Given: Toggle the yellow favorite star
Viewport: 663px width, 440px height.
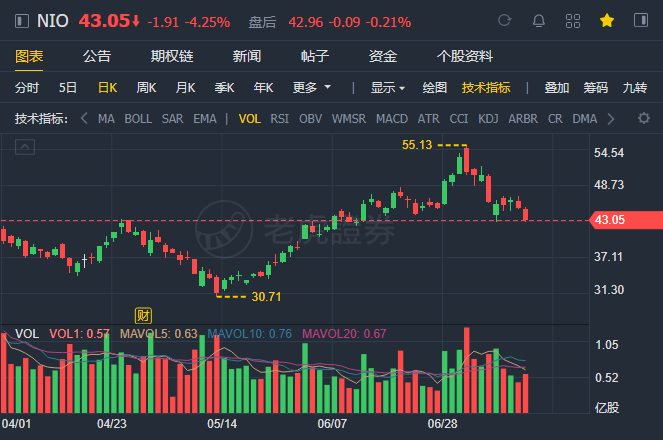Looking at the screenshot, I should click(x=607, y=20).
